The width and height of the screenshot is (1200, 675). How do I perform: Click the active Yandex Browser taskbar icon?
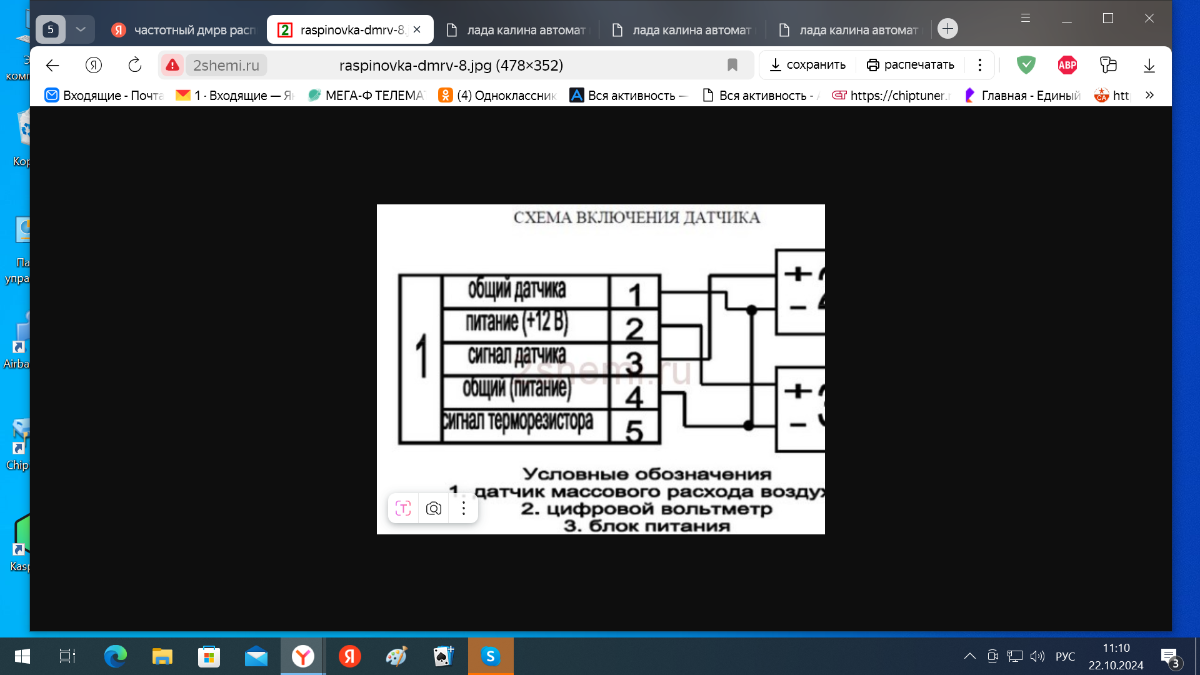pyautogui.click(x=303, y=656)
